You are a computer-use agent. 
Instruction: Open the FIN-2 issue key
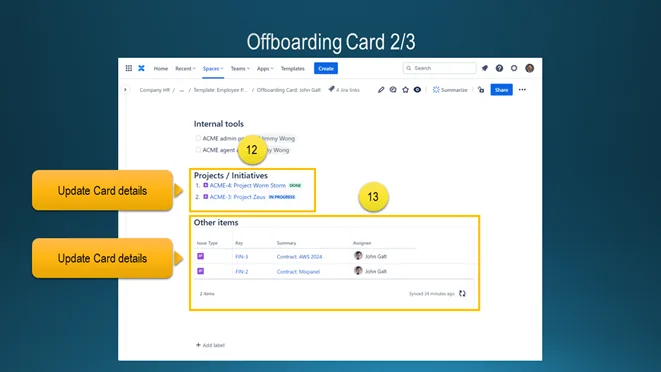(x=242, y=272)
